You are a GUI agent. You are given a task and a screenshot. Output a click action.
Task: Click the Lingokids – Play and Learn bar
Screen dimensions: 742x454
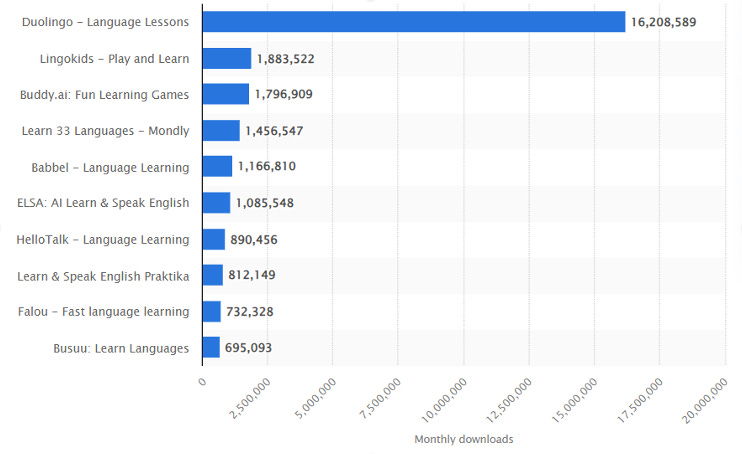tap(227, 59)
